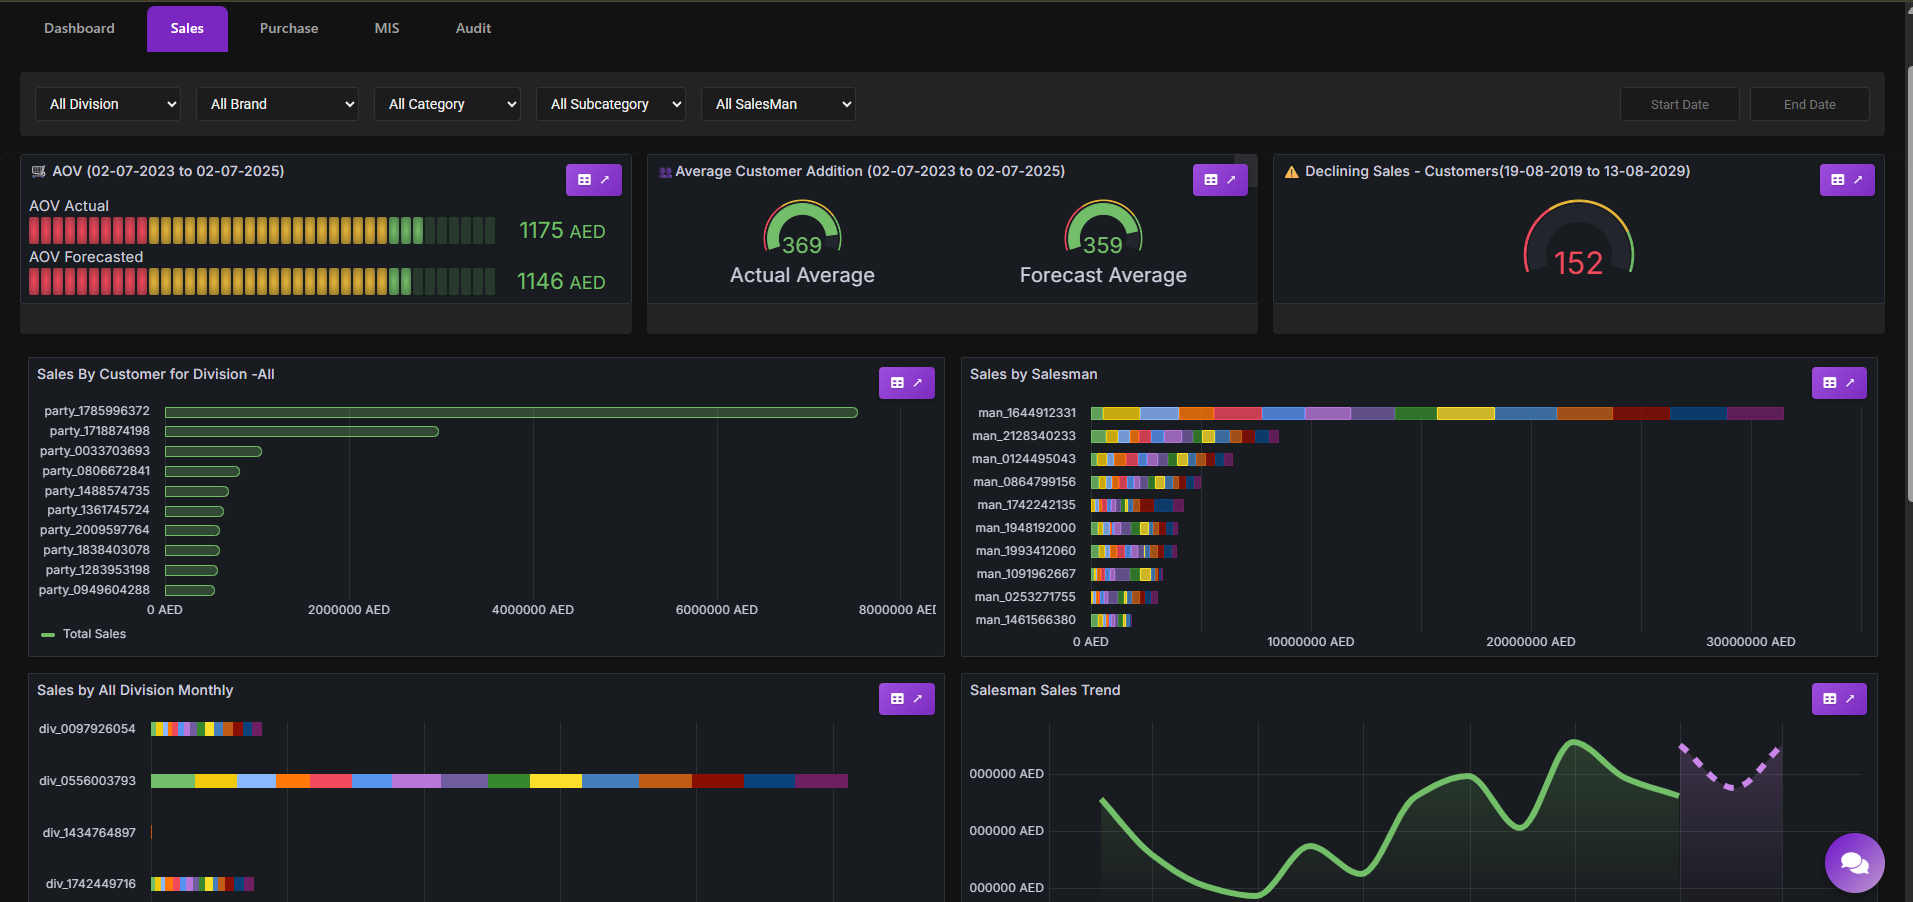Open the MIS tab
The image size is (1913, 902).
(387, 29)
